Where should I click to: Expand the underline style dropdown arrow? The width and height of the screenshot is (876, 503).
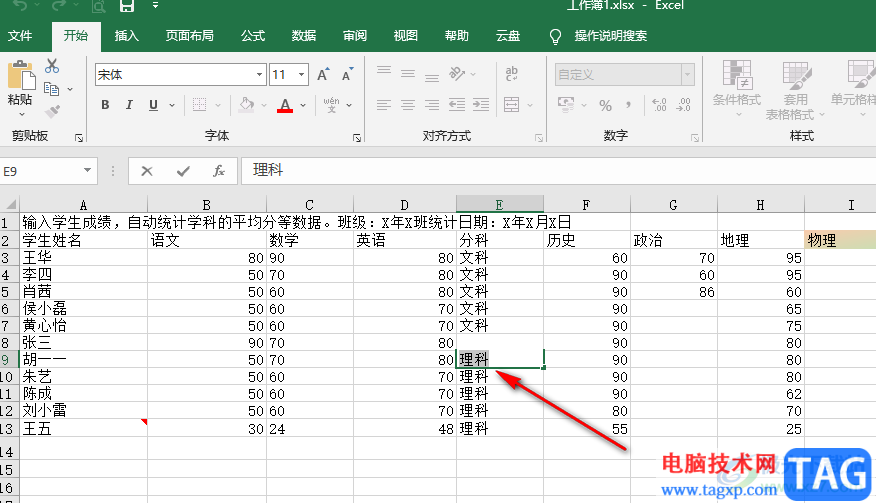[x=172, y=105]
